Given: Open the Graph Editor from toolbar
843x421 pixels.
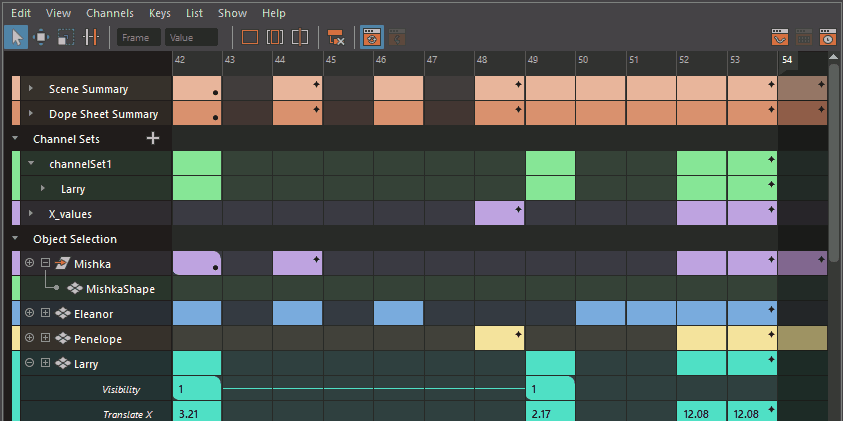Looking at the screenshot, I should [x=780, y=38].
